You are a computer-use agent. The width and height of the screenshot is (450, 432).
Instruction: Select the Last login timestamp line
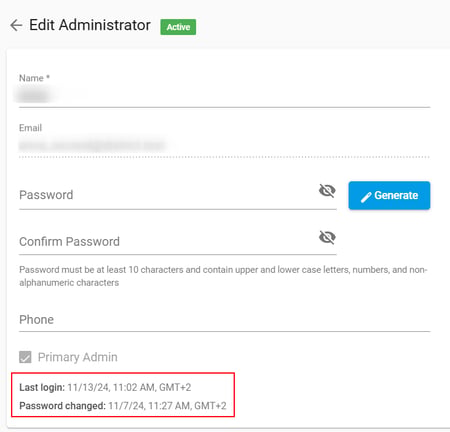(x=105, y=387)
